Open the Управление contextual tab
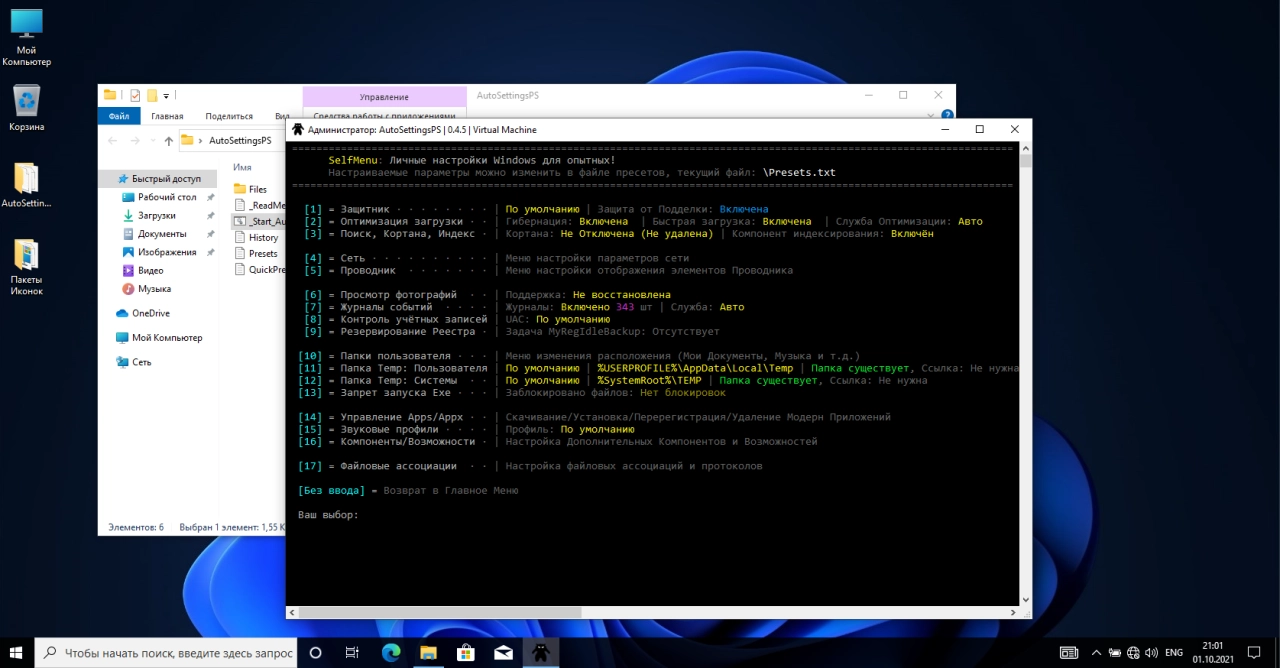 pos(384,97)
